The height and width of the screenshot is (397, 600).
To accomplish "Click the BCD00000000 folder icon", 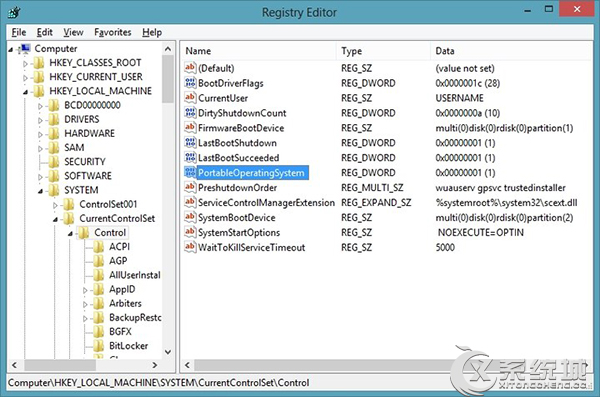I will [x=54, y=105].
